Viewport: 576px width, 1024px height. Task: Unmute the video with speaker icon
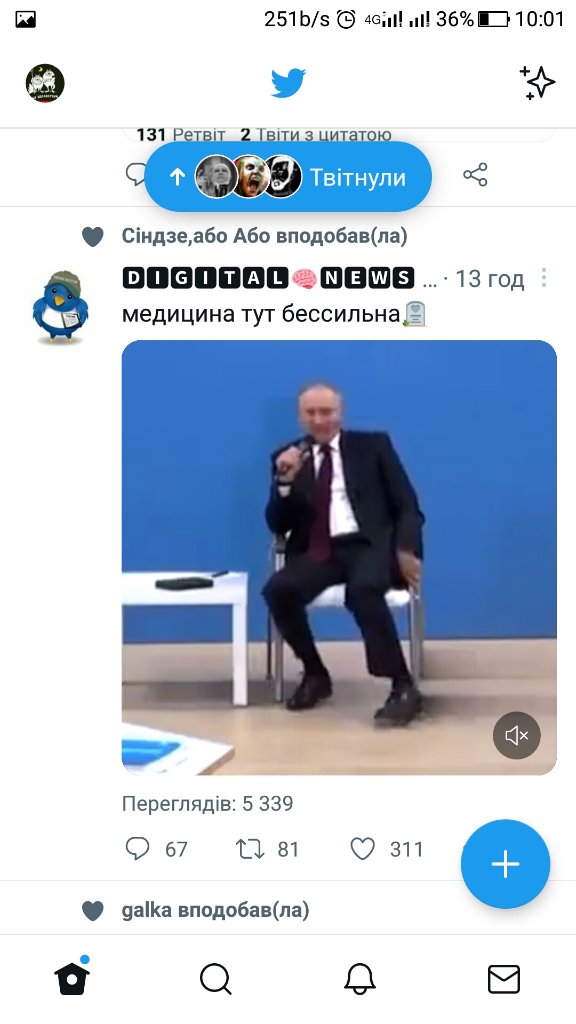coord(517,735)
